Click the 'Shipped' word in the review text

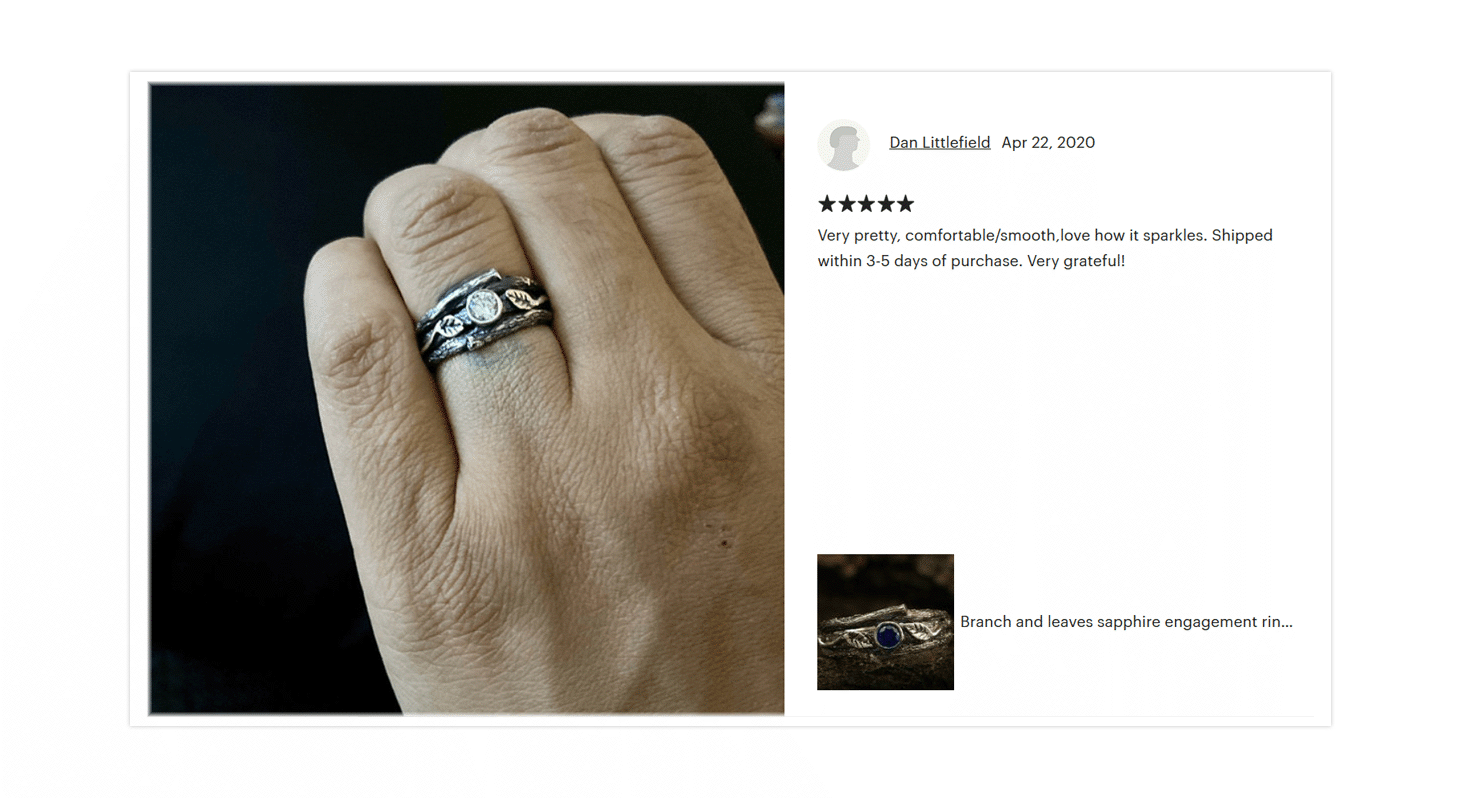coord(1242,235)
